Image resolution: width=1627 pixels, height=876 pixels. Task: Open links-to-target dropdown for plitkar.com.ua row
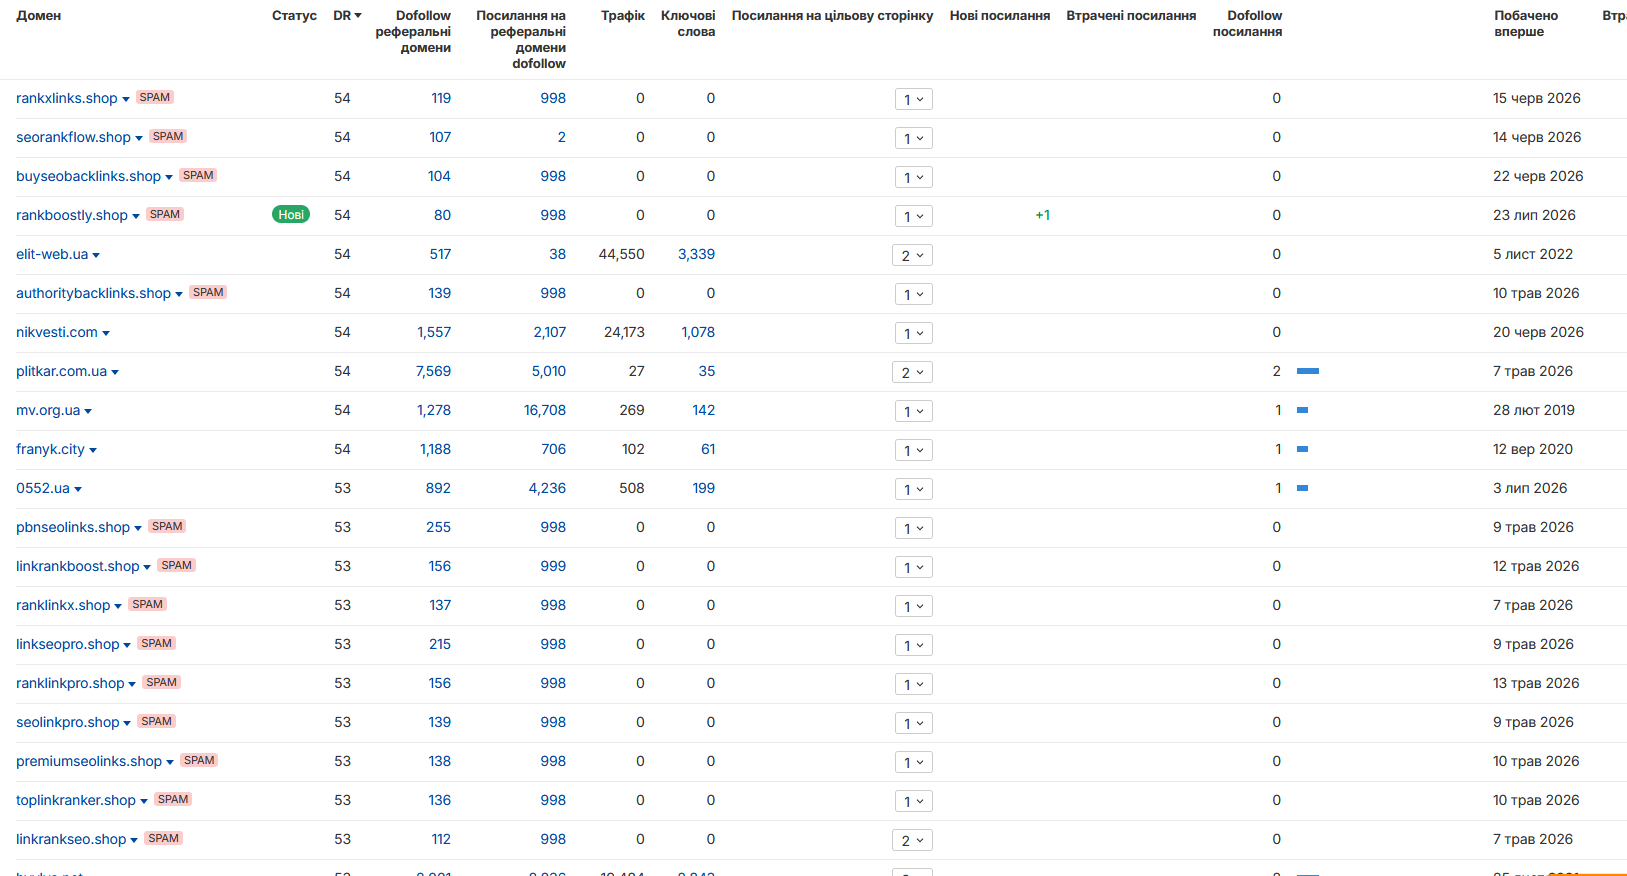click(x=912, y=372)
